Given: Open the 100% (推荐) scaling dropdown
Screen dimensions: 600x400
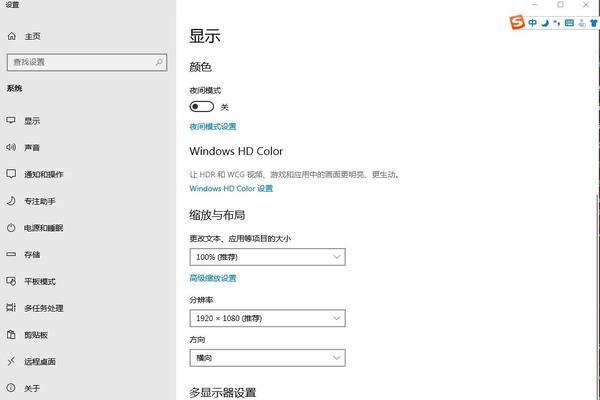Looking at the screenshot, I should pyautogui.click(x=267, y=257).
